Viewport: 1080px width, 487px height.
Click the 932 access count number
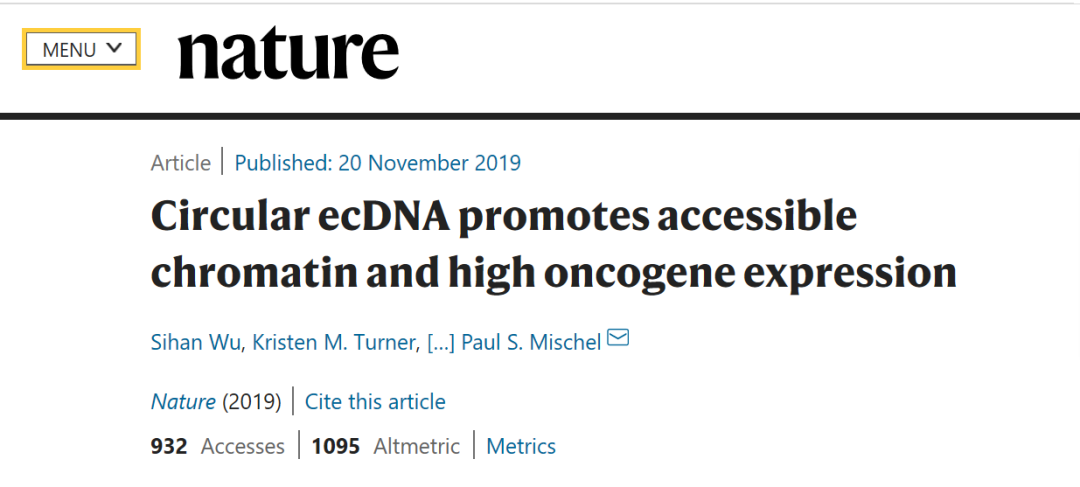pos(169,446)
